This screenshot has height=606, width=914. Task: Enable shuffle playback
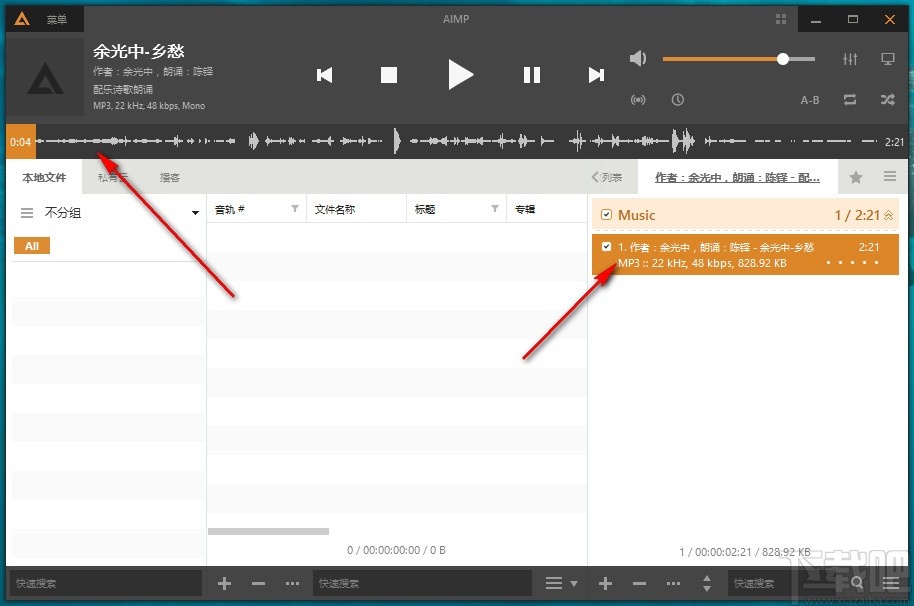pos(887,100)
